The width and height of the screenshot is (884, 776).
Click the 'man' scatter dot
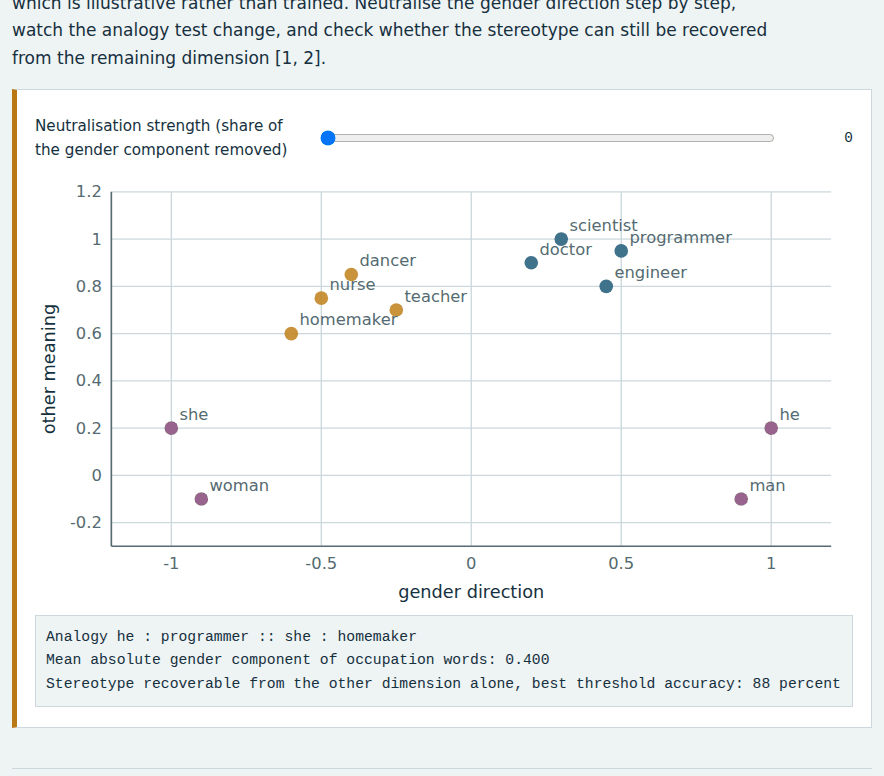point(741,499)
